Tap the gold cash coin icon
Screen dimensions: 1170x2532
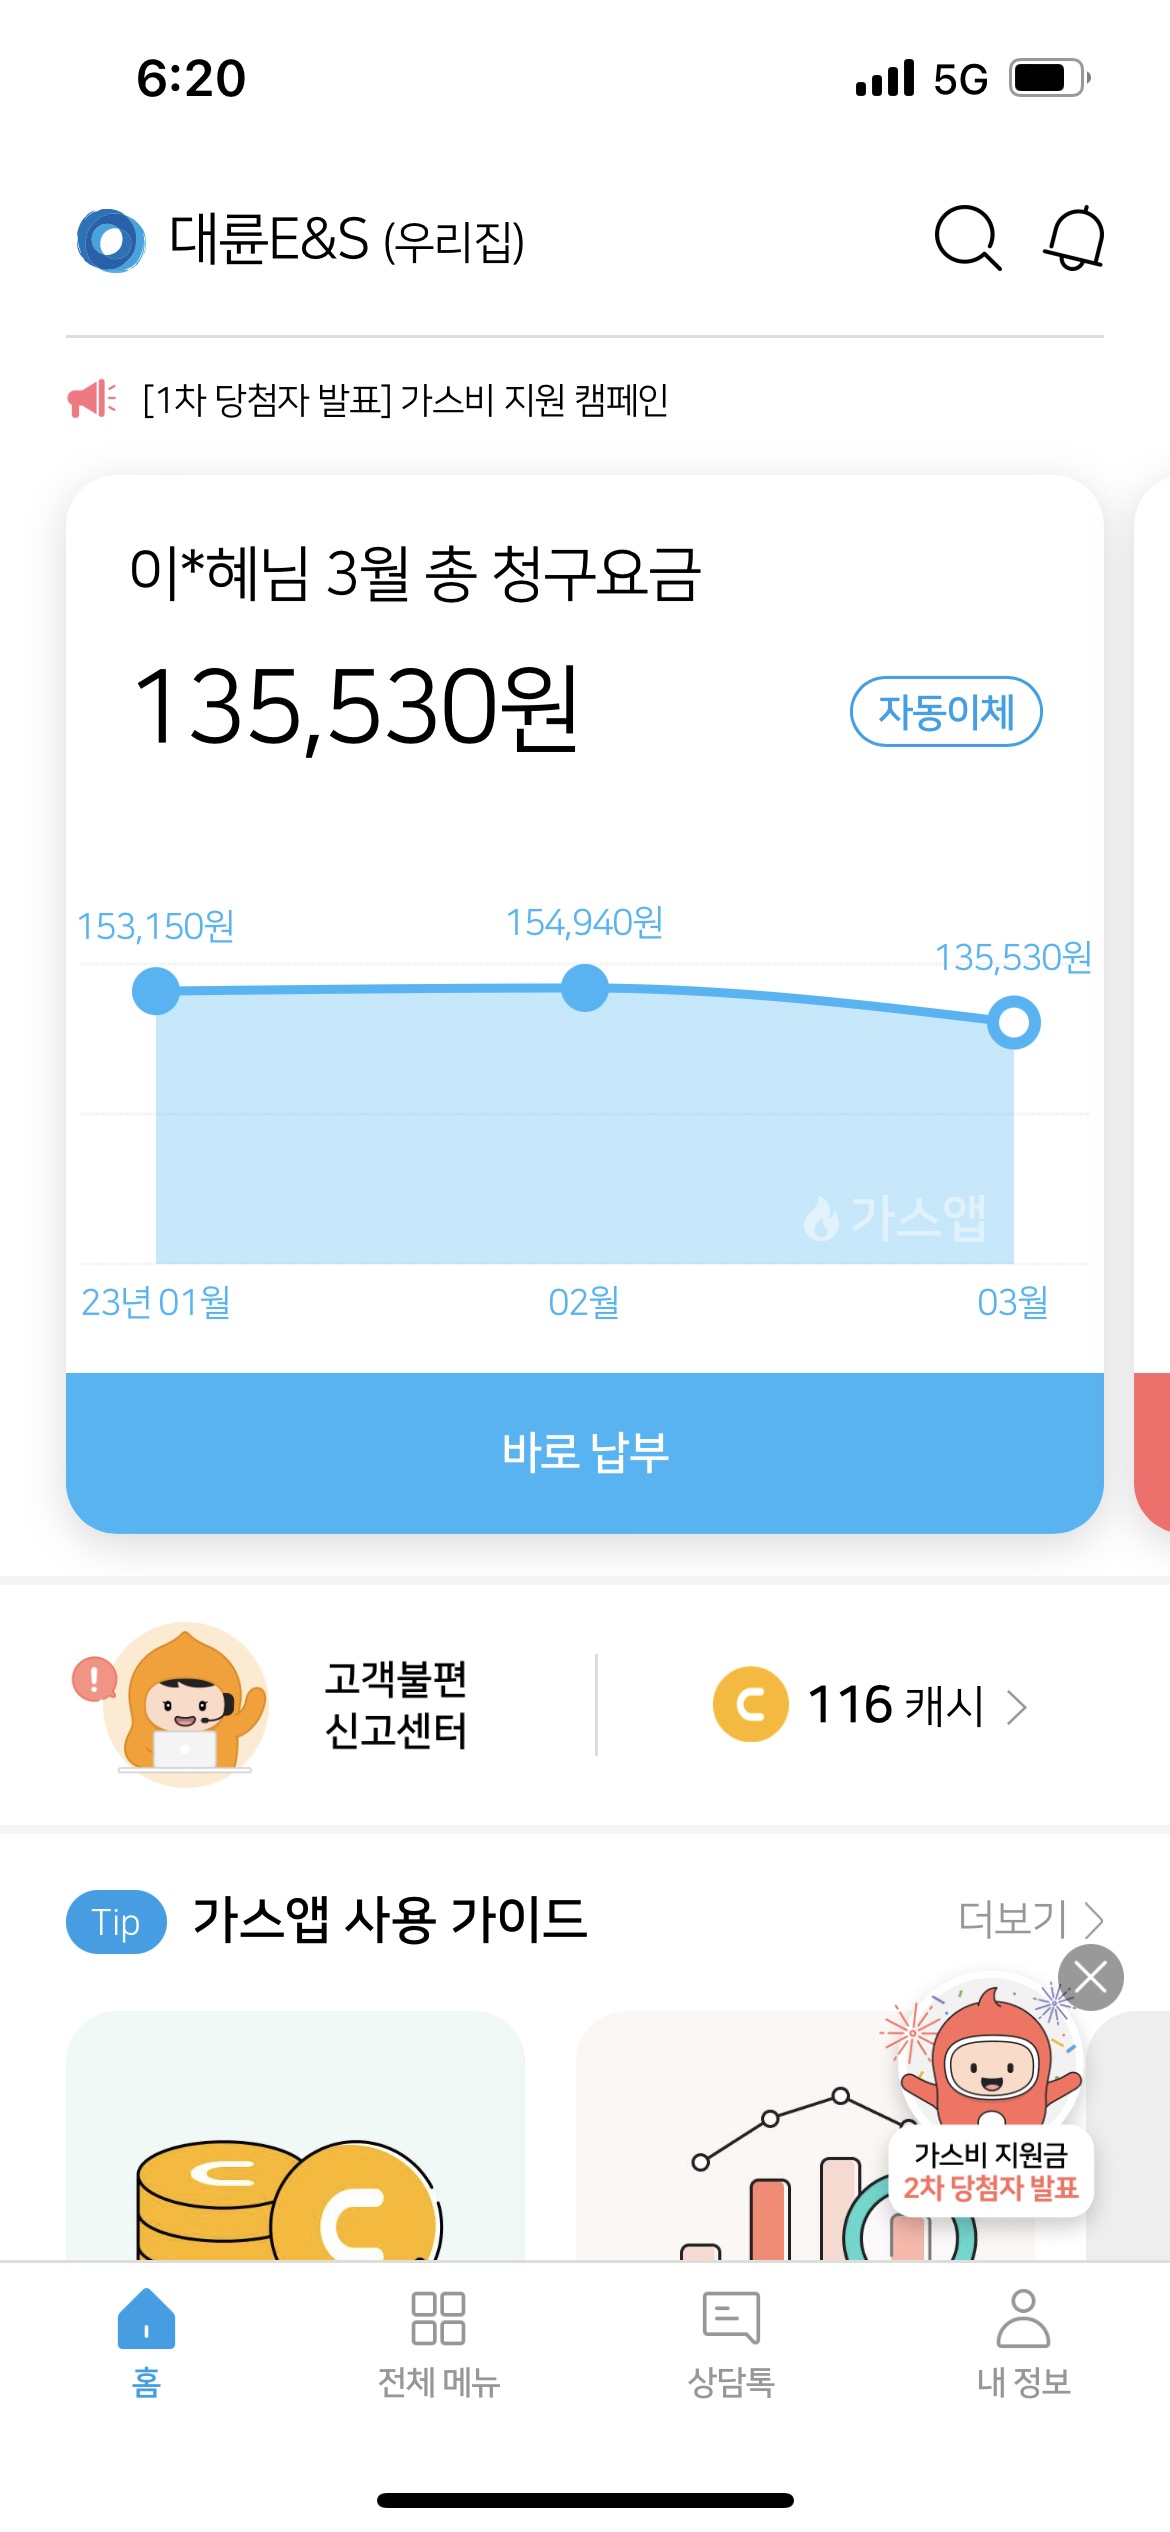[x=750, y=1704]
